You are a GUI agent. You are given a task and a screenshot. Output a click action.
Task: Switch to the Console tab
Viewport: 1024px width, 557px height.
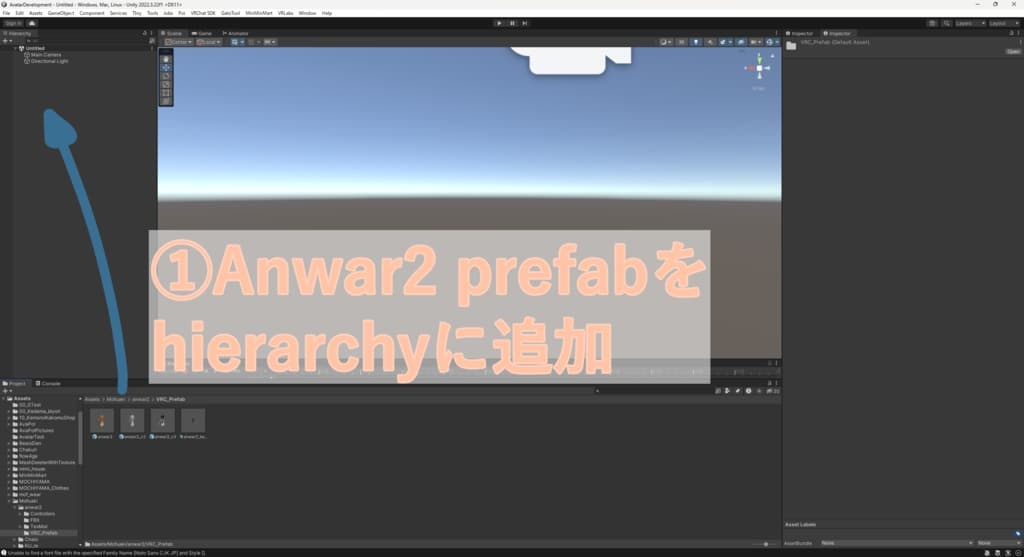[x=48, y=383]
